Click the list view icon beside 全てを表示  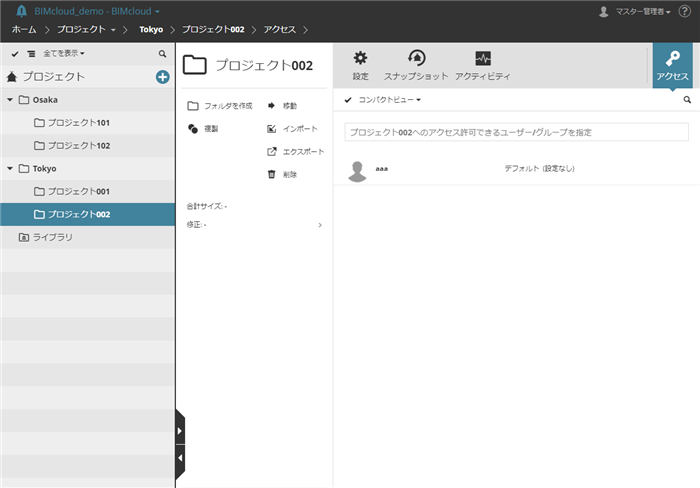tap(31, 54)
